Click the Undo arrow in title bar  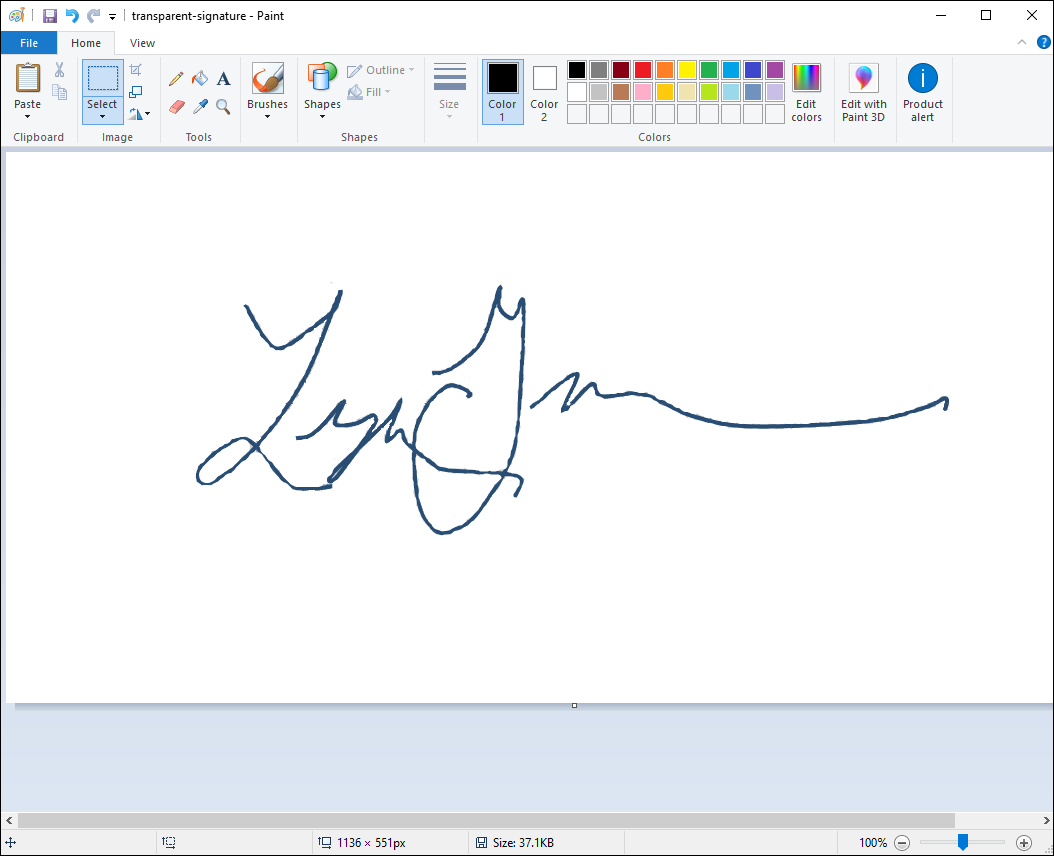click(72, 15)
